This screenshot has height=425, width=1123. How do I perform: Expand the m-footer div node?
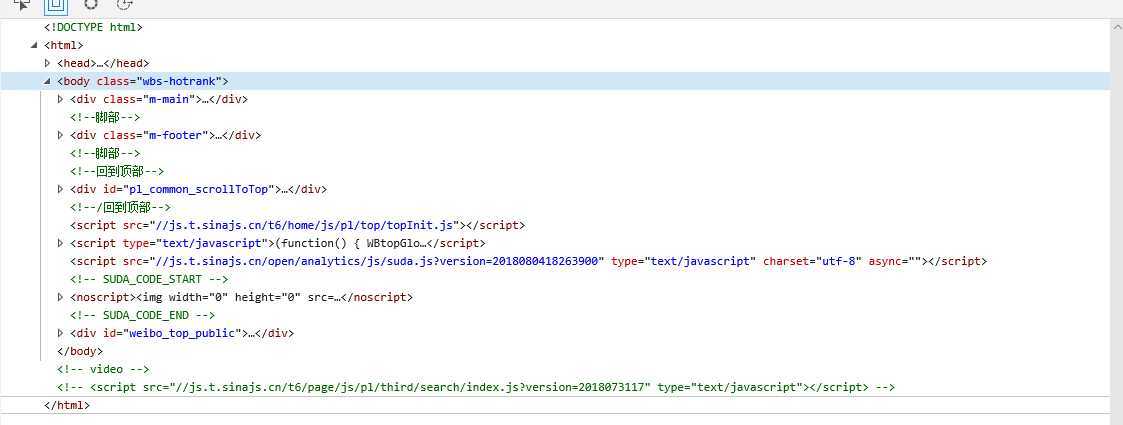coord(60,135)
